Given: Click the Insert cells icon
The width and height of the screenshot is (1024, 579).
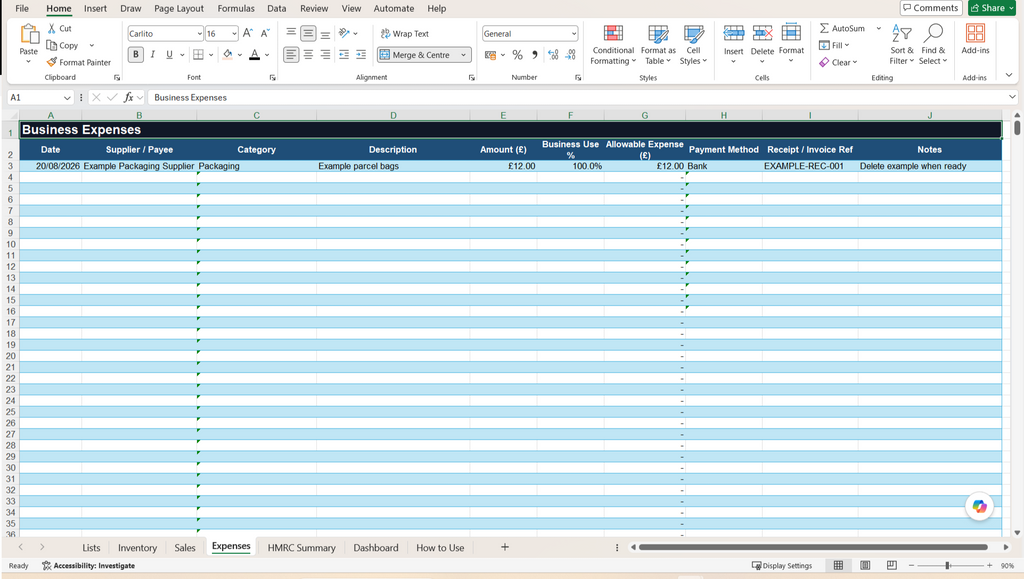Looking at the screenshot, I should coord(733,33).
